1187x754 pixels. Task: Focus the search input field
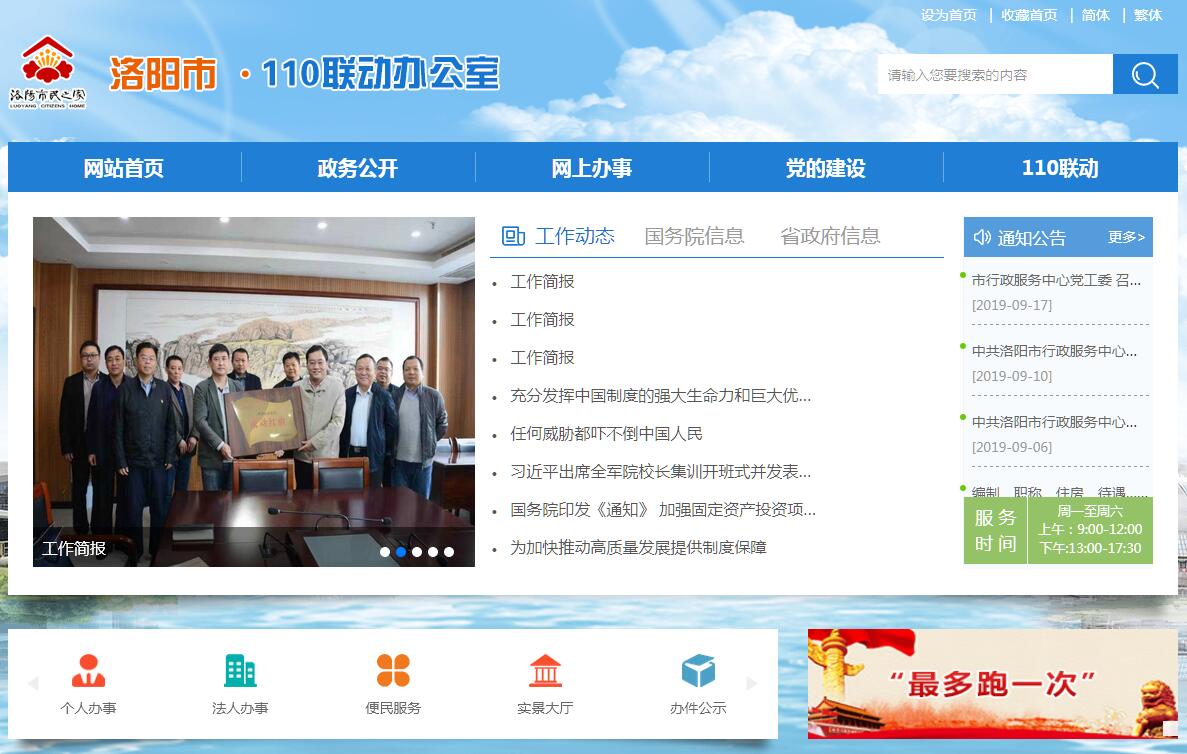994,75
